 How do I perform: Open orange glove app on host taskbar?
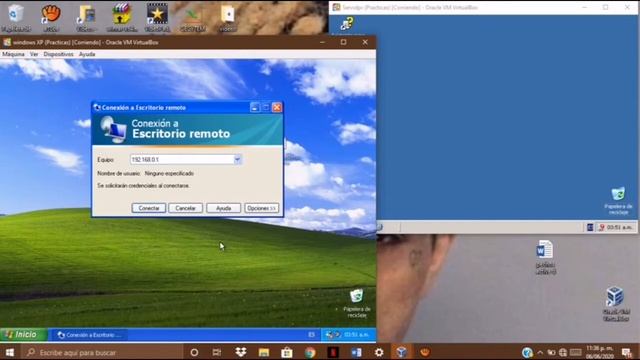(425, 352)
